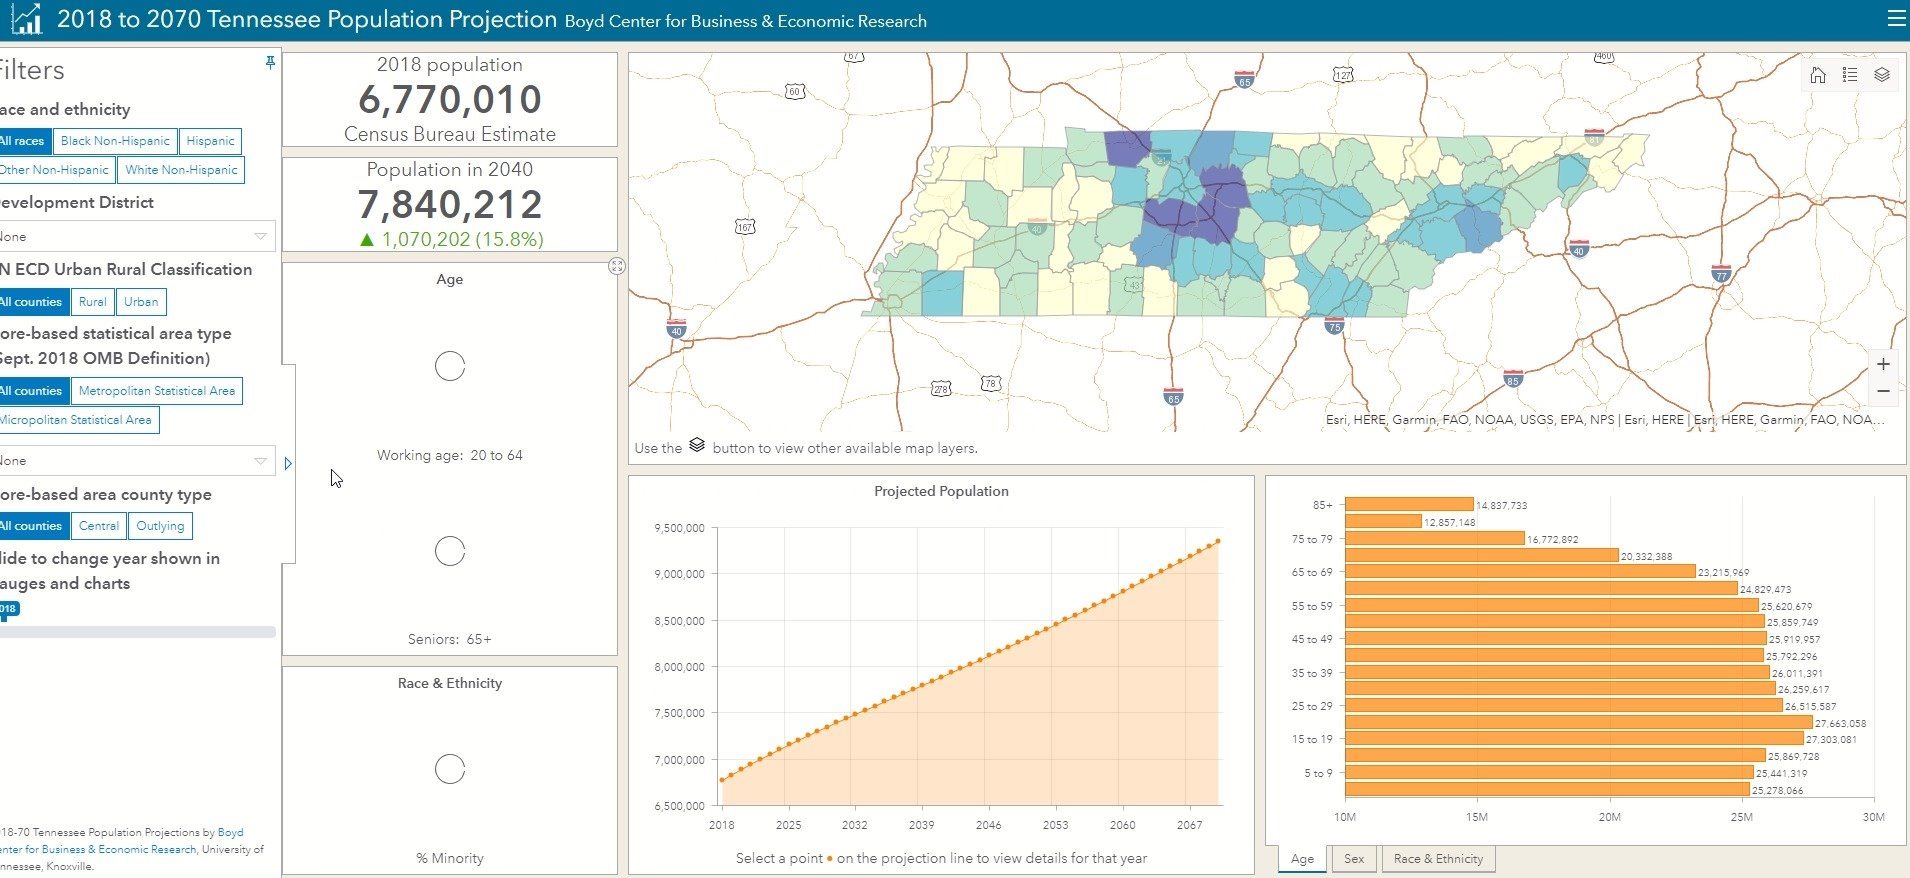
Task: Select the Hispanic race filter
Action: pos(210,141)
